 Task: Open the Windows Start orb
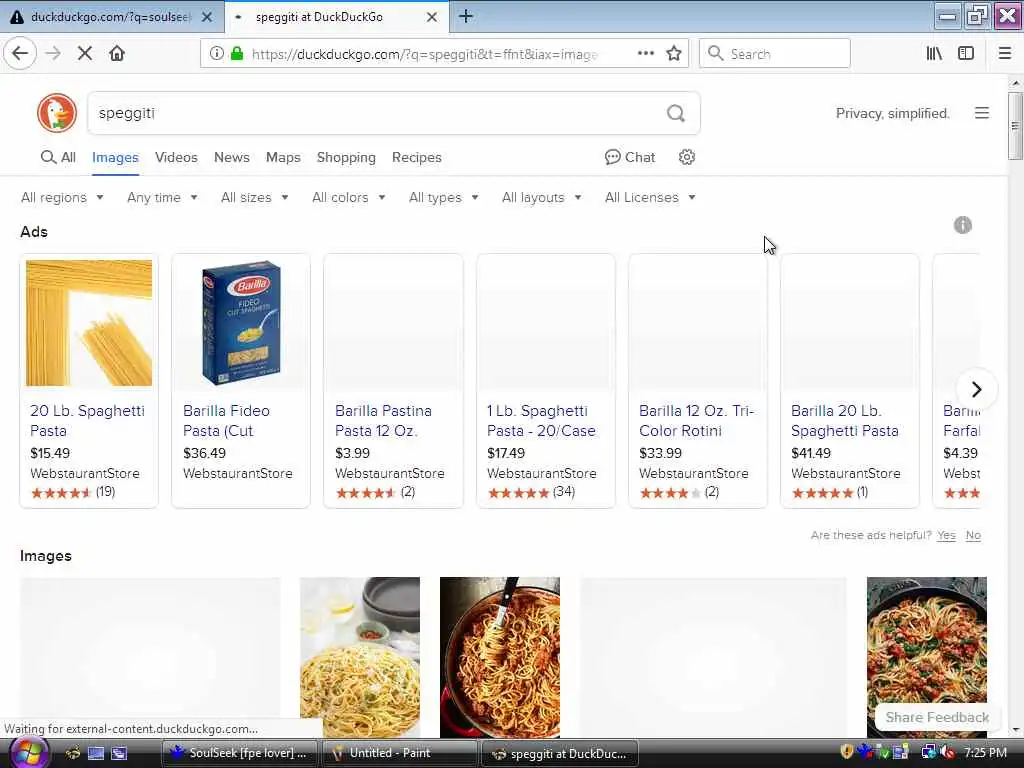pos(29,753)
